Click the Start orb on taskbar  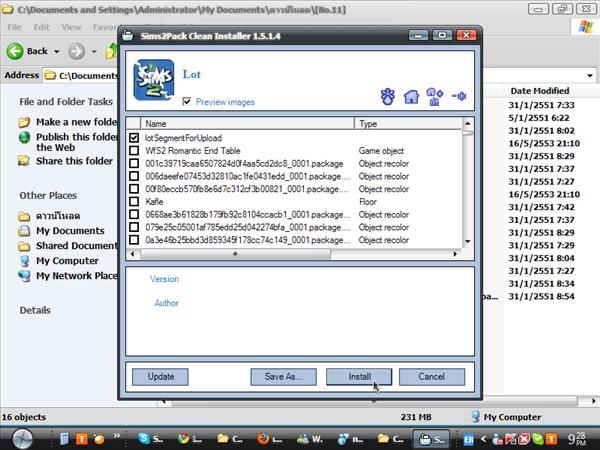23,439
